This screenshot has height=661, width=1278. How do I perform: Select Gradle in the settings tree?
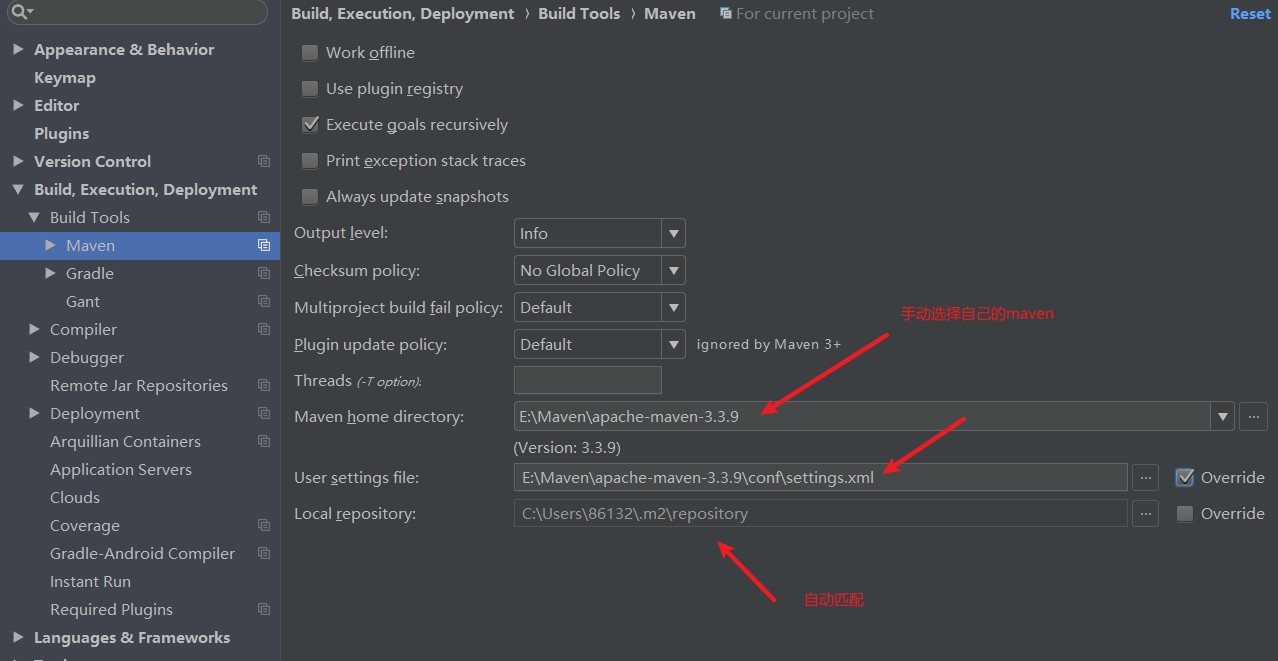pos(90,273)
